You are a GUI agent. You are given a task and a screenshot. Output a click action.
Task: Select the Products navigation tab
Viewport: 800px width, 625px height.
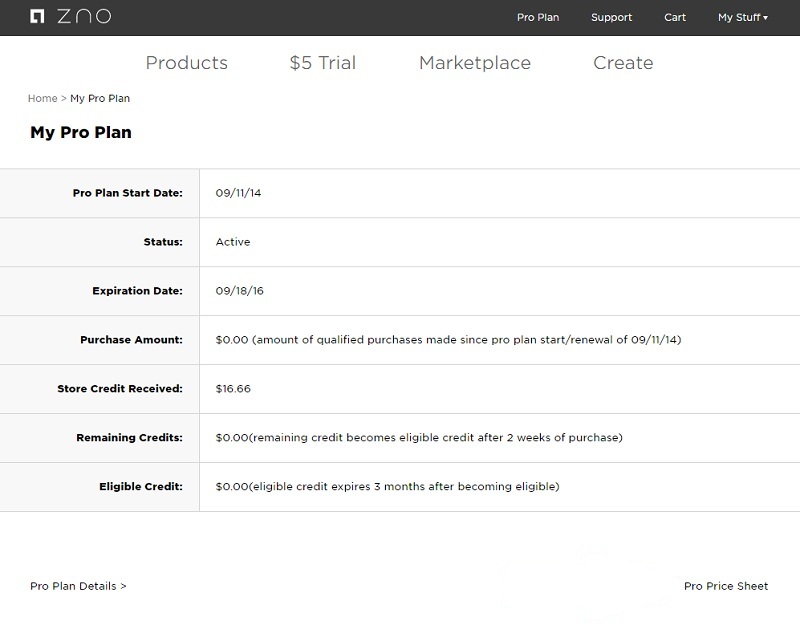point(187,63)
